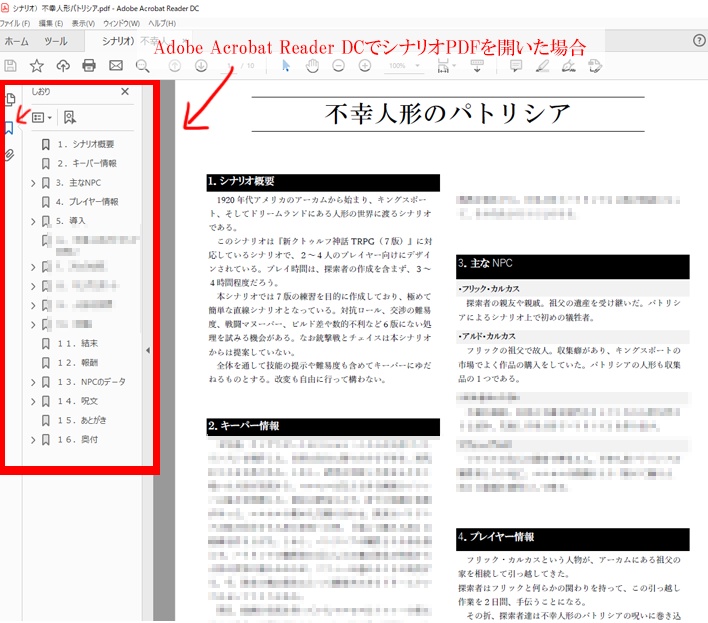Select the highlight text pen tool
Viewport: 708px width, 623px height.
point(542,66)
